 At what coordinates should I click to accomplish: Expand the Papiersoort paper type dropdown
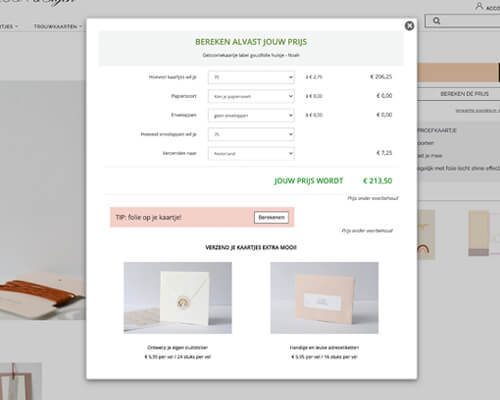point(251,96)
